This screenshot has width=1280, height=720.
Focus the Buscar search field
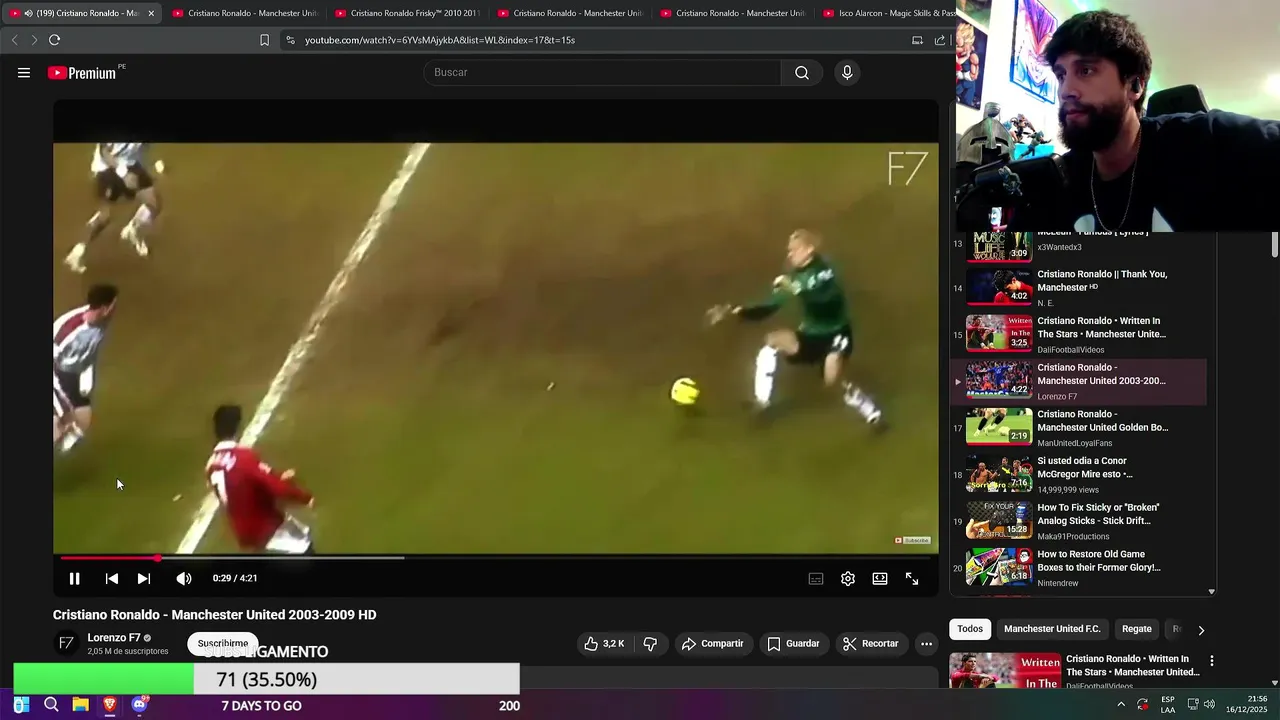tap(602, 73)
